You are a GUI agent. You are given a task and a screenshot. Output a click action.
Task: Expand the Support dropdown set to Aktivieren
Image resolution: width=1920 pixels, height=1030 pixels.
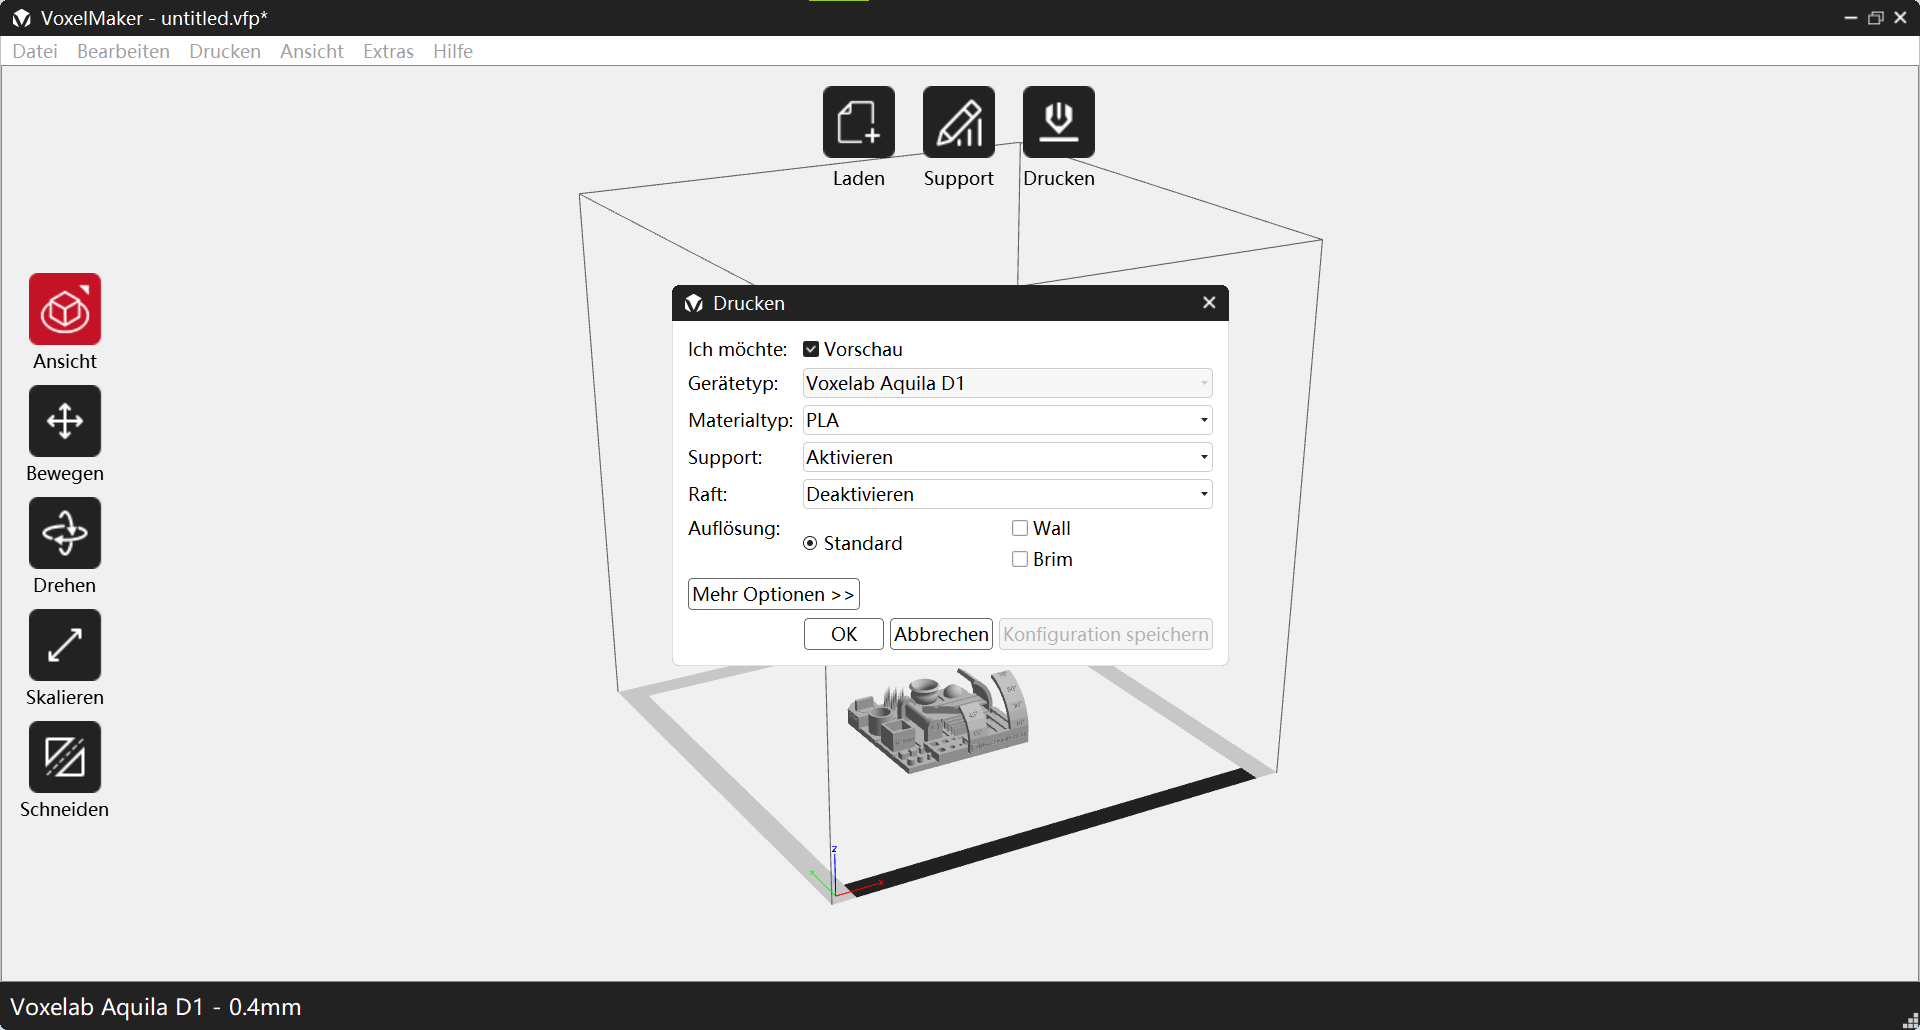1007,457
